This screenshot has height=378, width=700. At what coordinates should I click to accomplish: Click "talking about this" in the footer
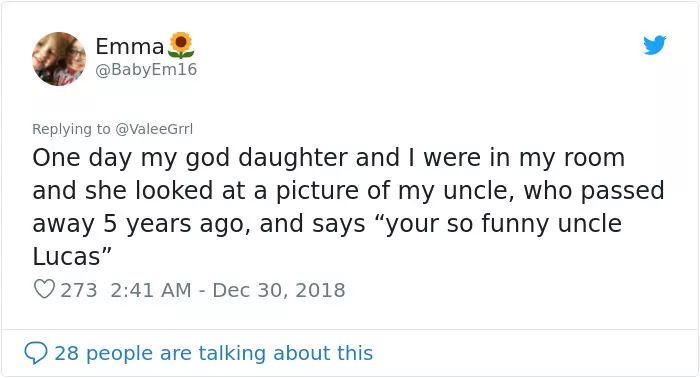pos(286,353)
